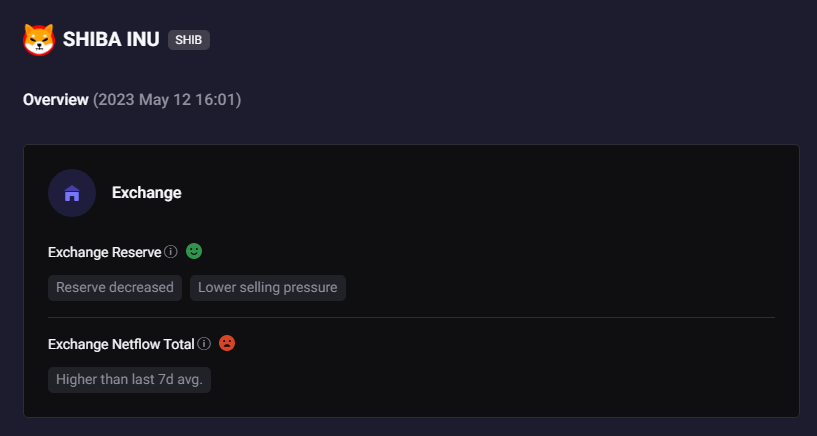Click the purple Exchange house icon
The height and width of the screenshot is (436, 817).
tap(72, 193)
